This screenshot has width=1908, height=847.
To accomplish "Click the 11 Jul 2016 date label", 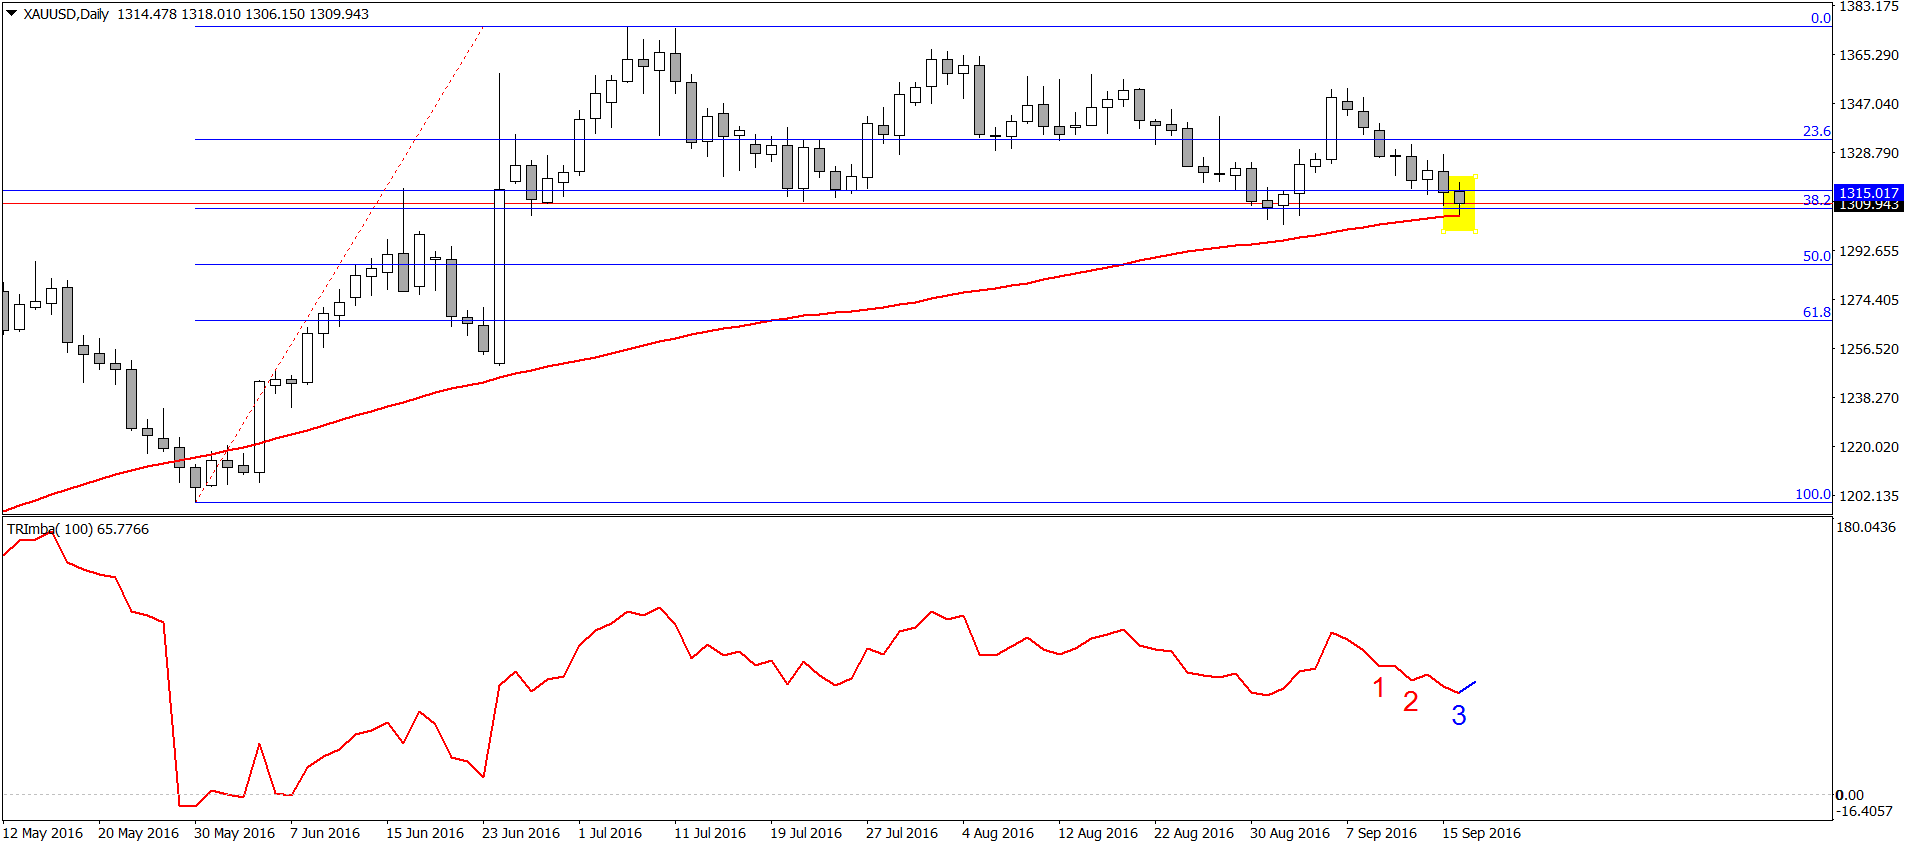I will (710, 833).
